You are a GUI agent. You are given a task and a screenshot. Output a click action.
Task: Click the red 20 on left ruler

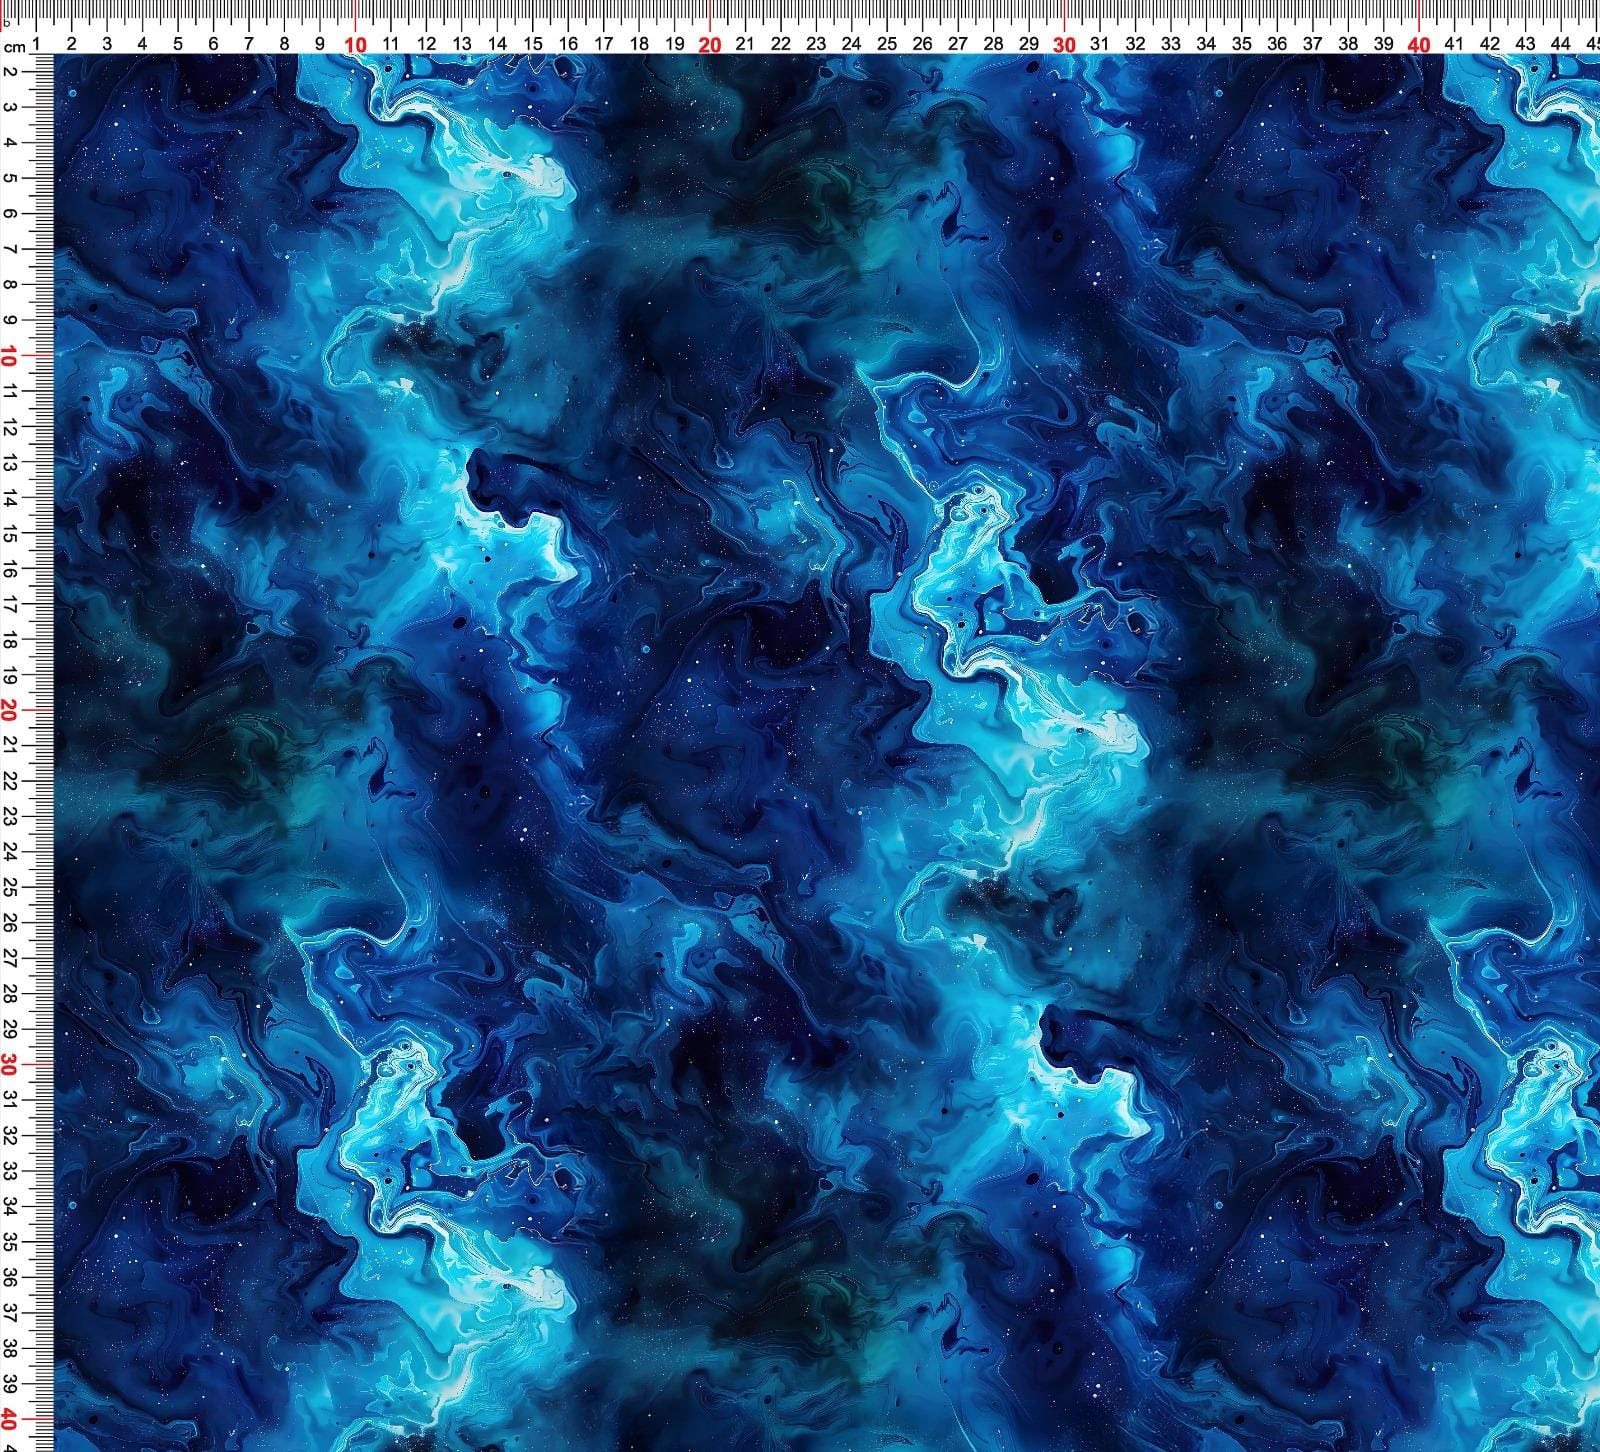tap(9, 710)
